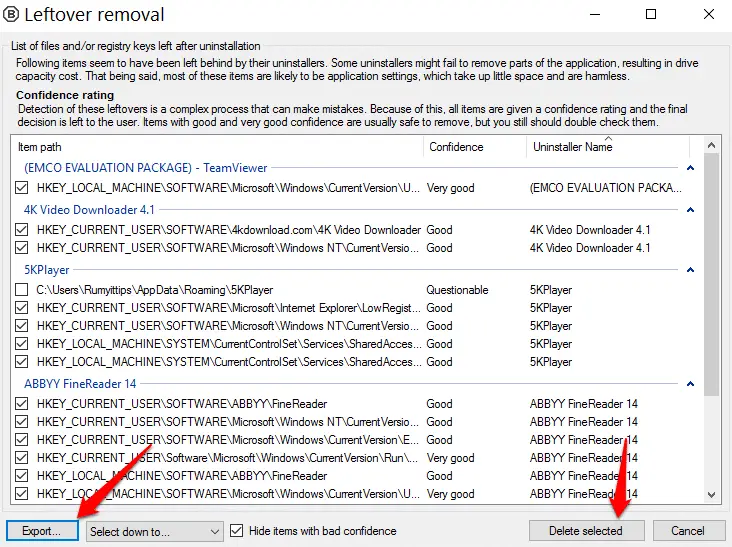Collapse the ABBYY FineReader 14 group
The width and height of the screenshot is (732, 547).
690,384
